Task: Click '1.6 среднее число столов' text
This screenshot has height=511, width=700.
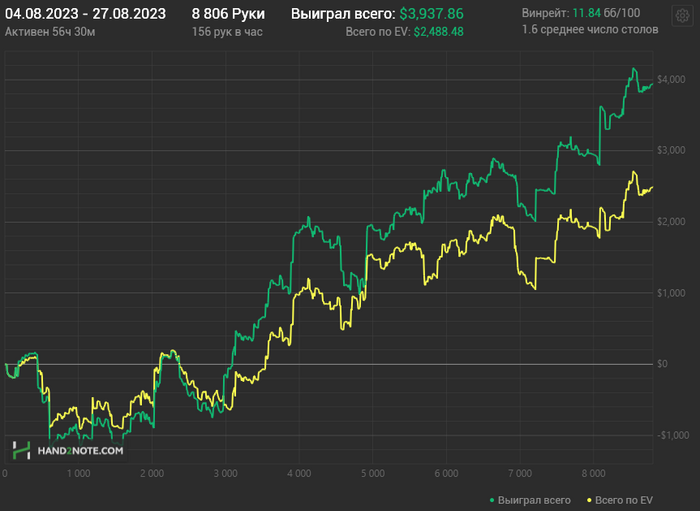Action: pos(590,30)
